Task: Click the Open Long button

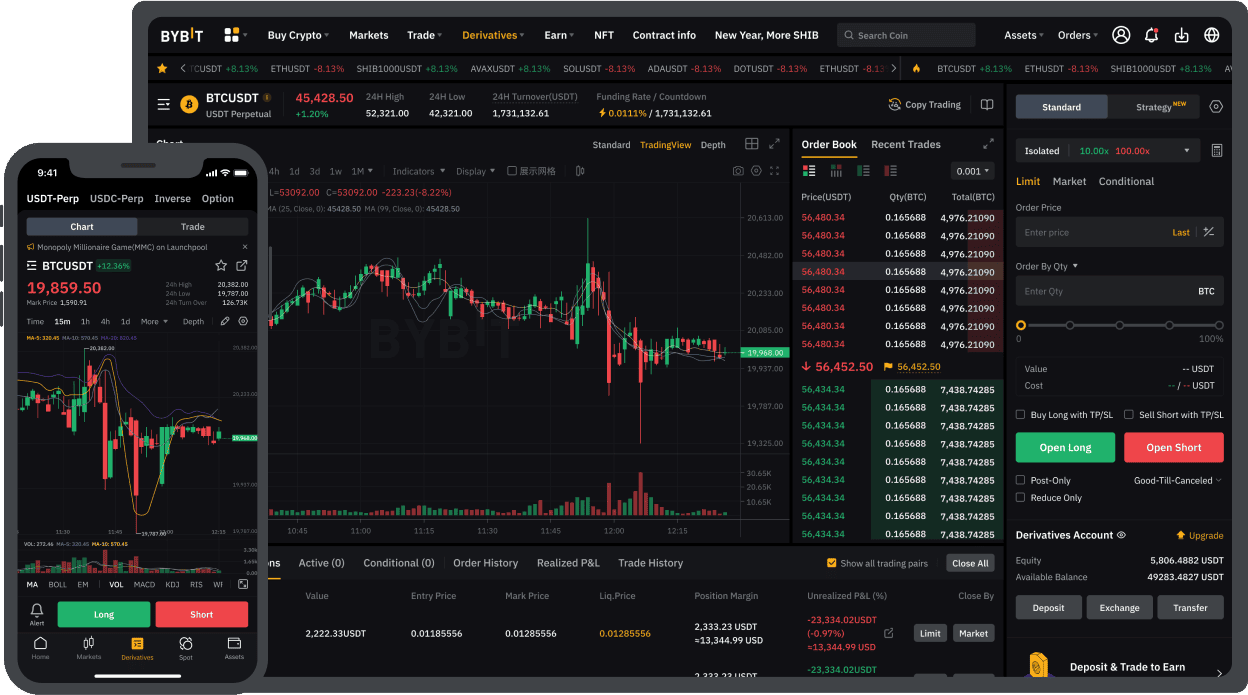Action: click(x=1064, y=447)
